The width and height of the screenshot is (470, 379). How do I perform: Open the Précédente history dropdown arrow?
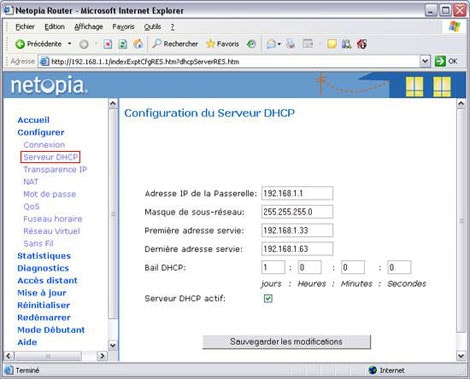coord(70,44)
